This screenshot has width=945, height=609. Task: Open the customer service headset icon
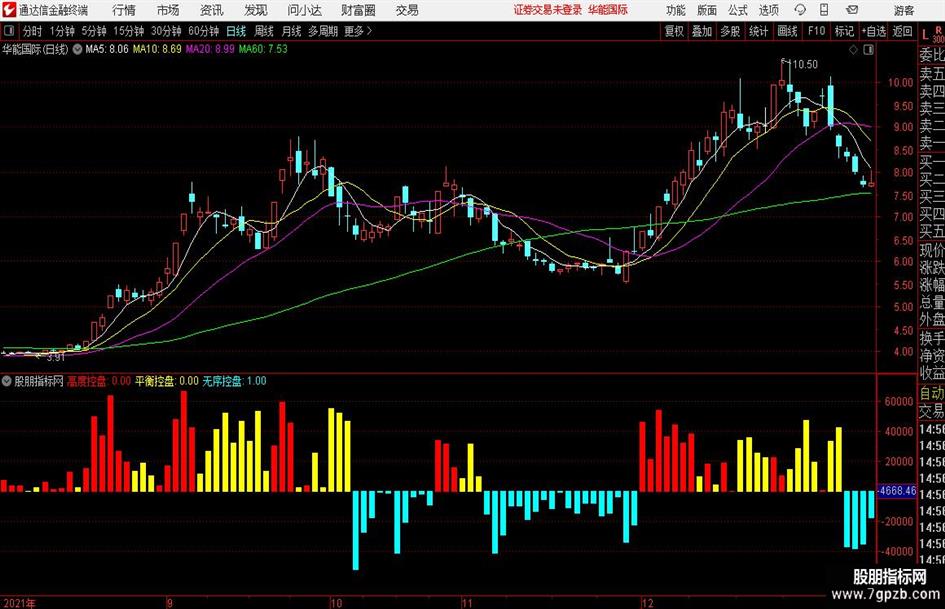tap(800, 10)
